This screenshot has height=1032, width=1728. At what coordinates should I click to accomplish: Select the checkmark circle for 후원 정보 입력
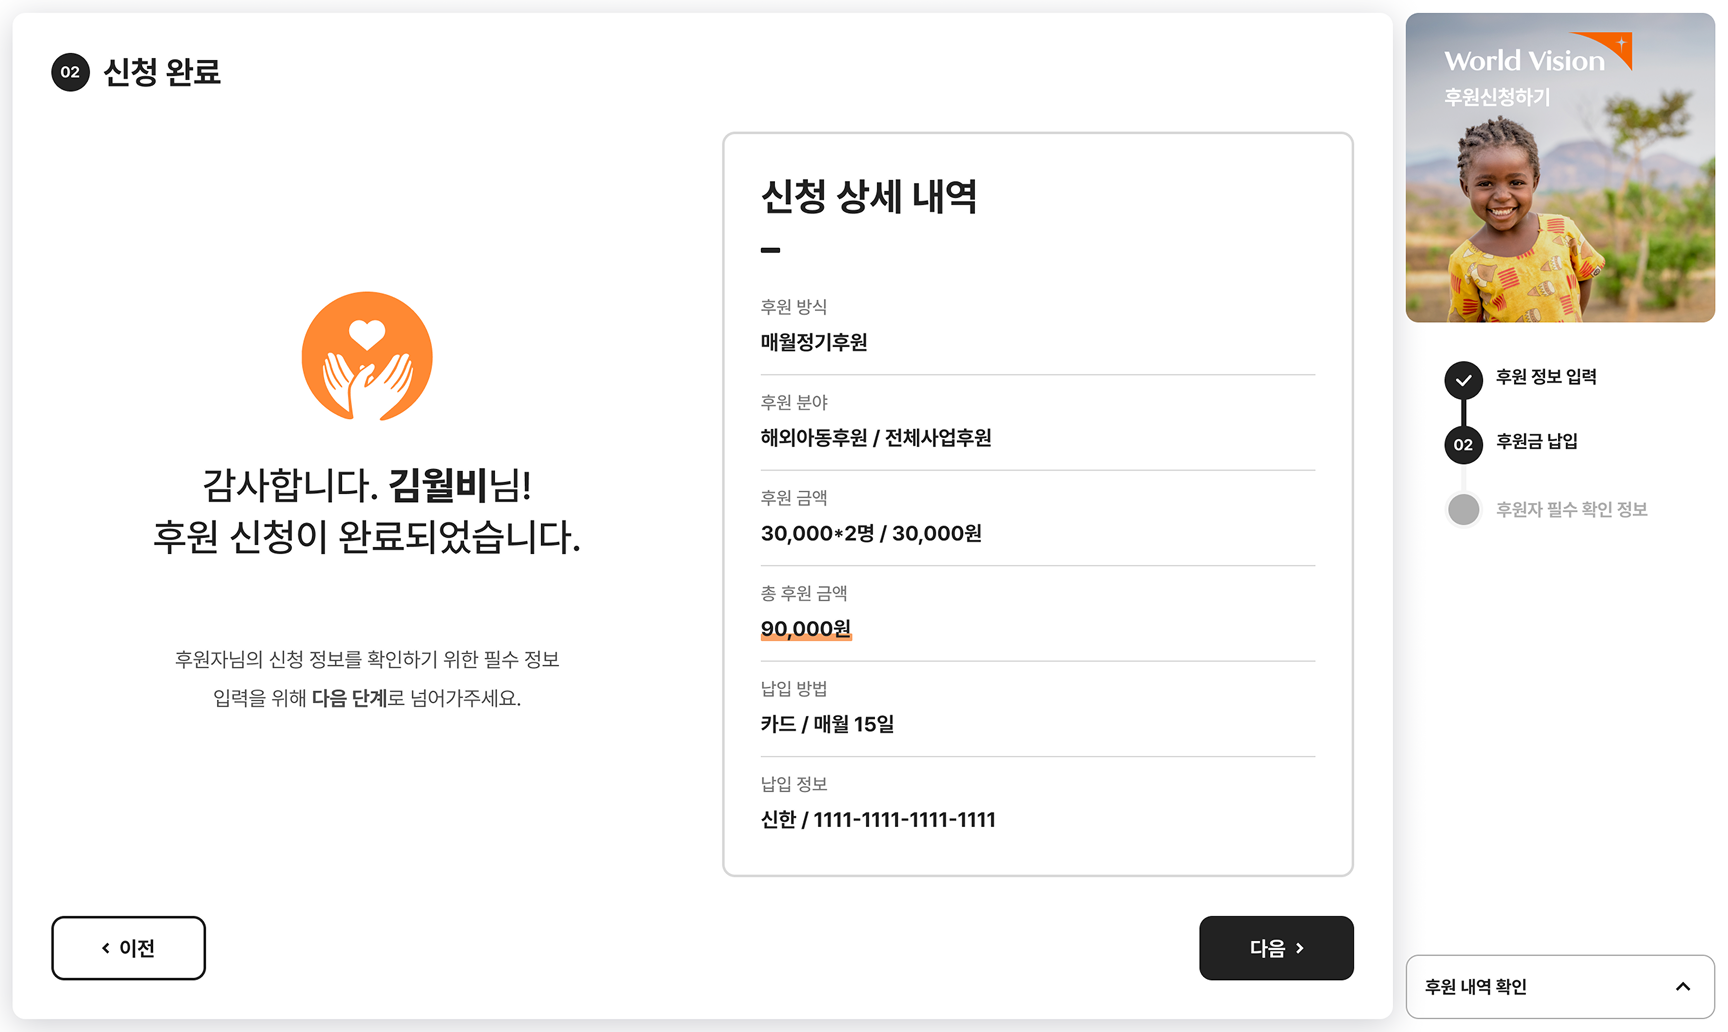click(x=1463, y=380)
